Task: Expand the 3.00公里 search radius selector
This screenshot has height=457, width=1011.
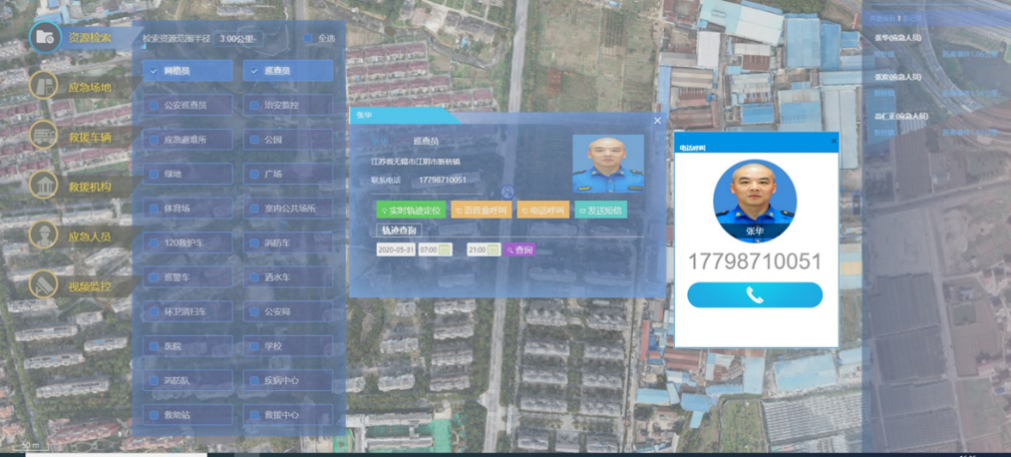Action: (x=239, y=39)
